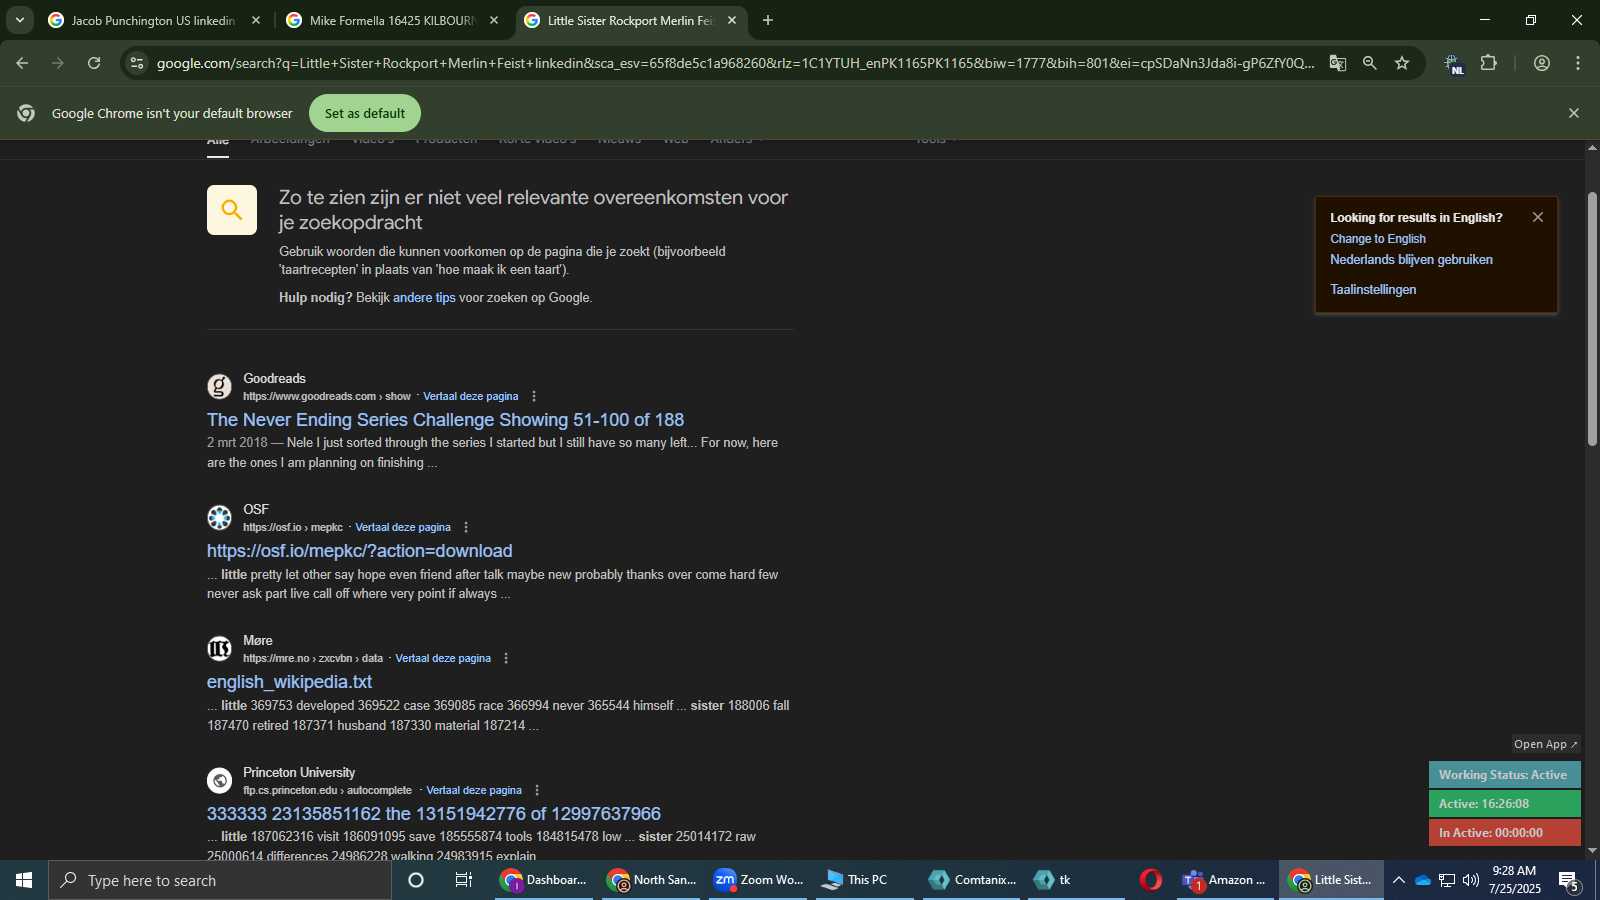
Task: Open the Taalinstellingen link
Action: [1373, 290]
